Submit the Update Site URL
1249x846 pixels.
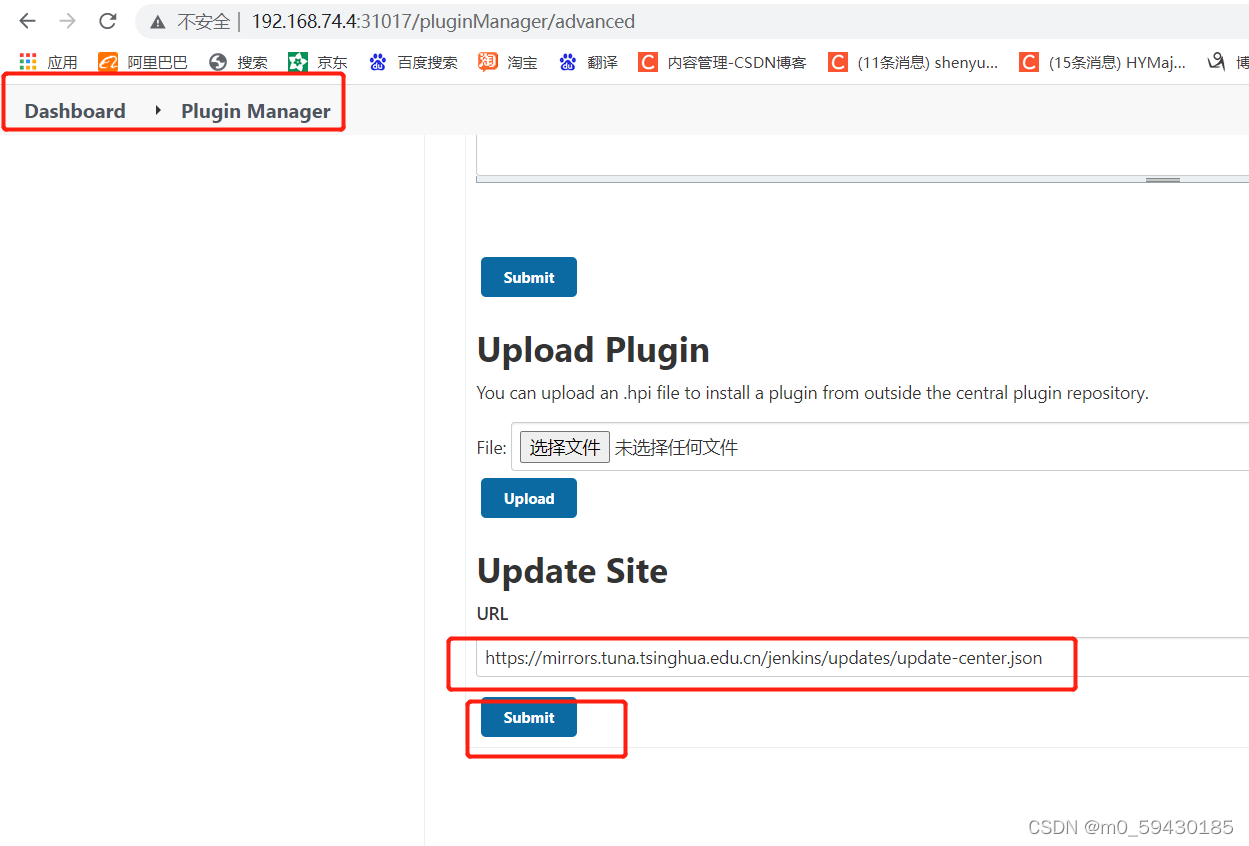529,717
